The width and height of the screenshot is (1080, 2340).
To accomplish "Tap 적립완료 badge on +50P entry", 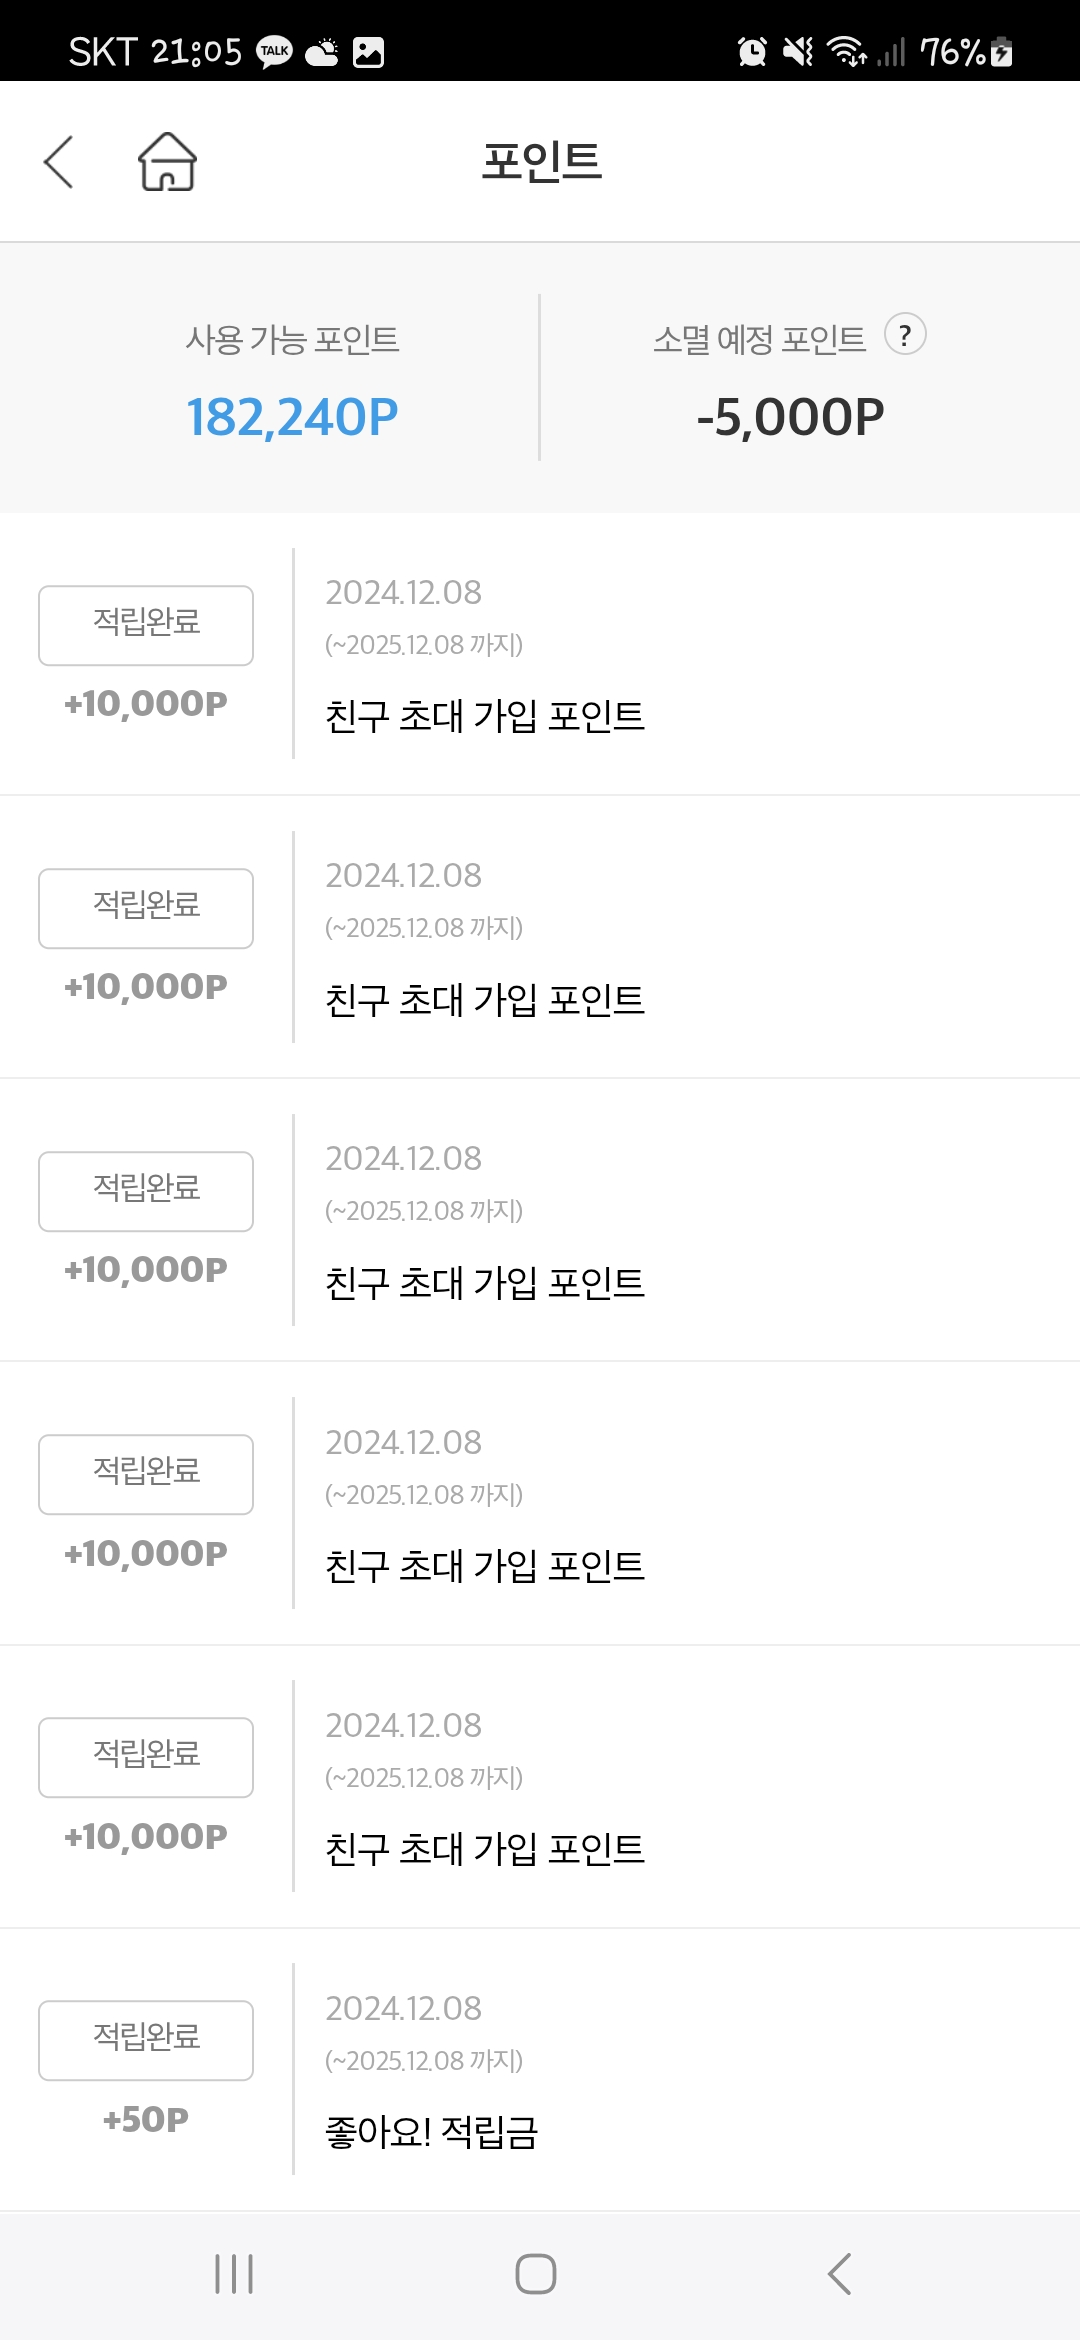I will 146,2040.
